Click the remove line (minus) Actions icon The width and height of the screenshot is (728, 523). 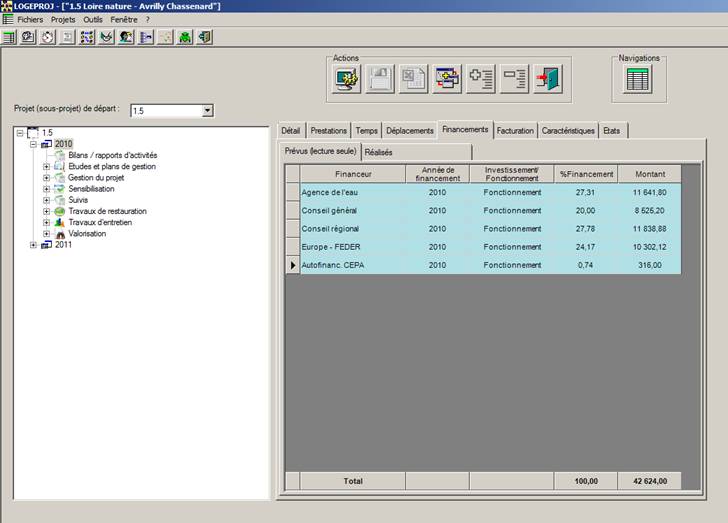pos(514,79)
